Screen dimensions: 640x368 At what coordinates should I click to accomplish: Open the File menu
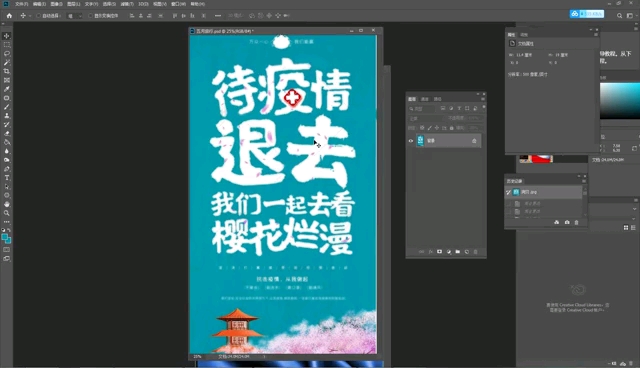pos(22,4)
